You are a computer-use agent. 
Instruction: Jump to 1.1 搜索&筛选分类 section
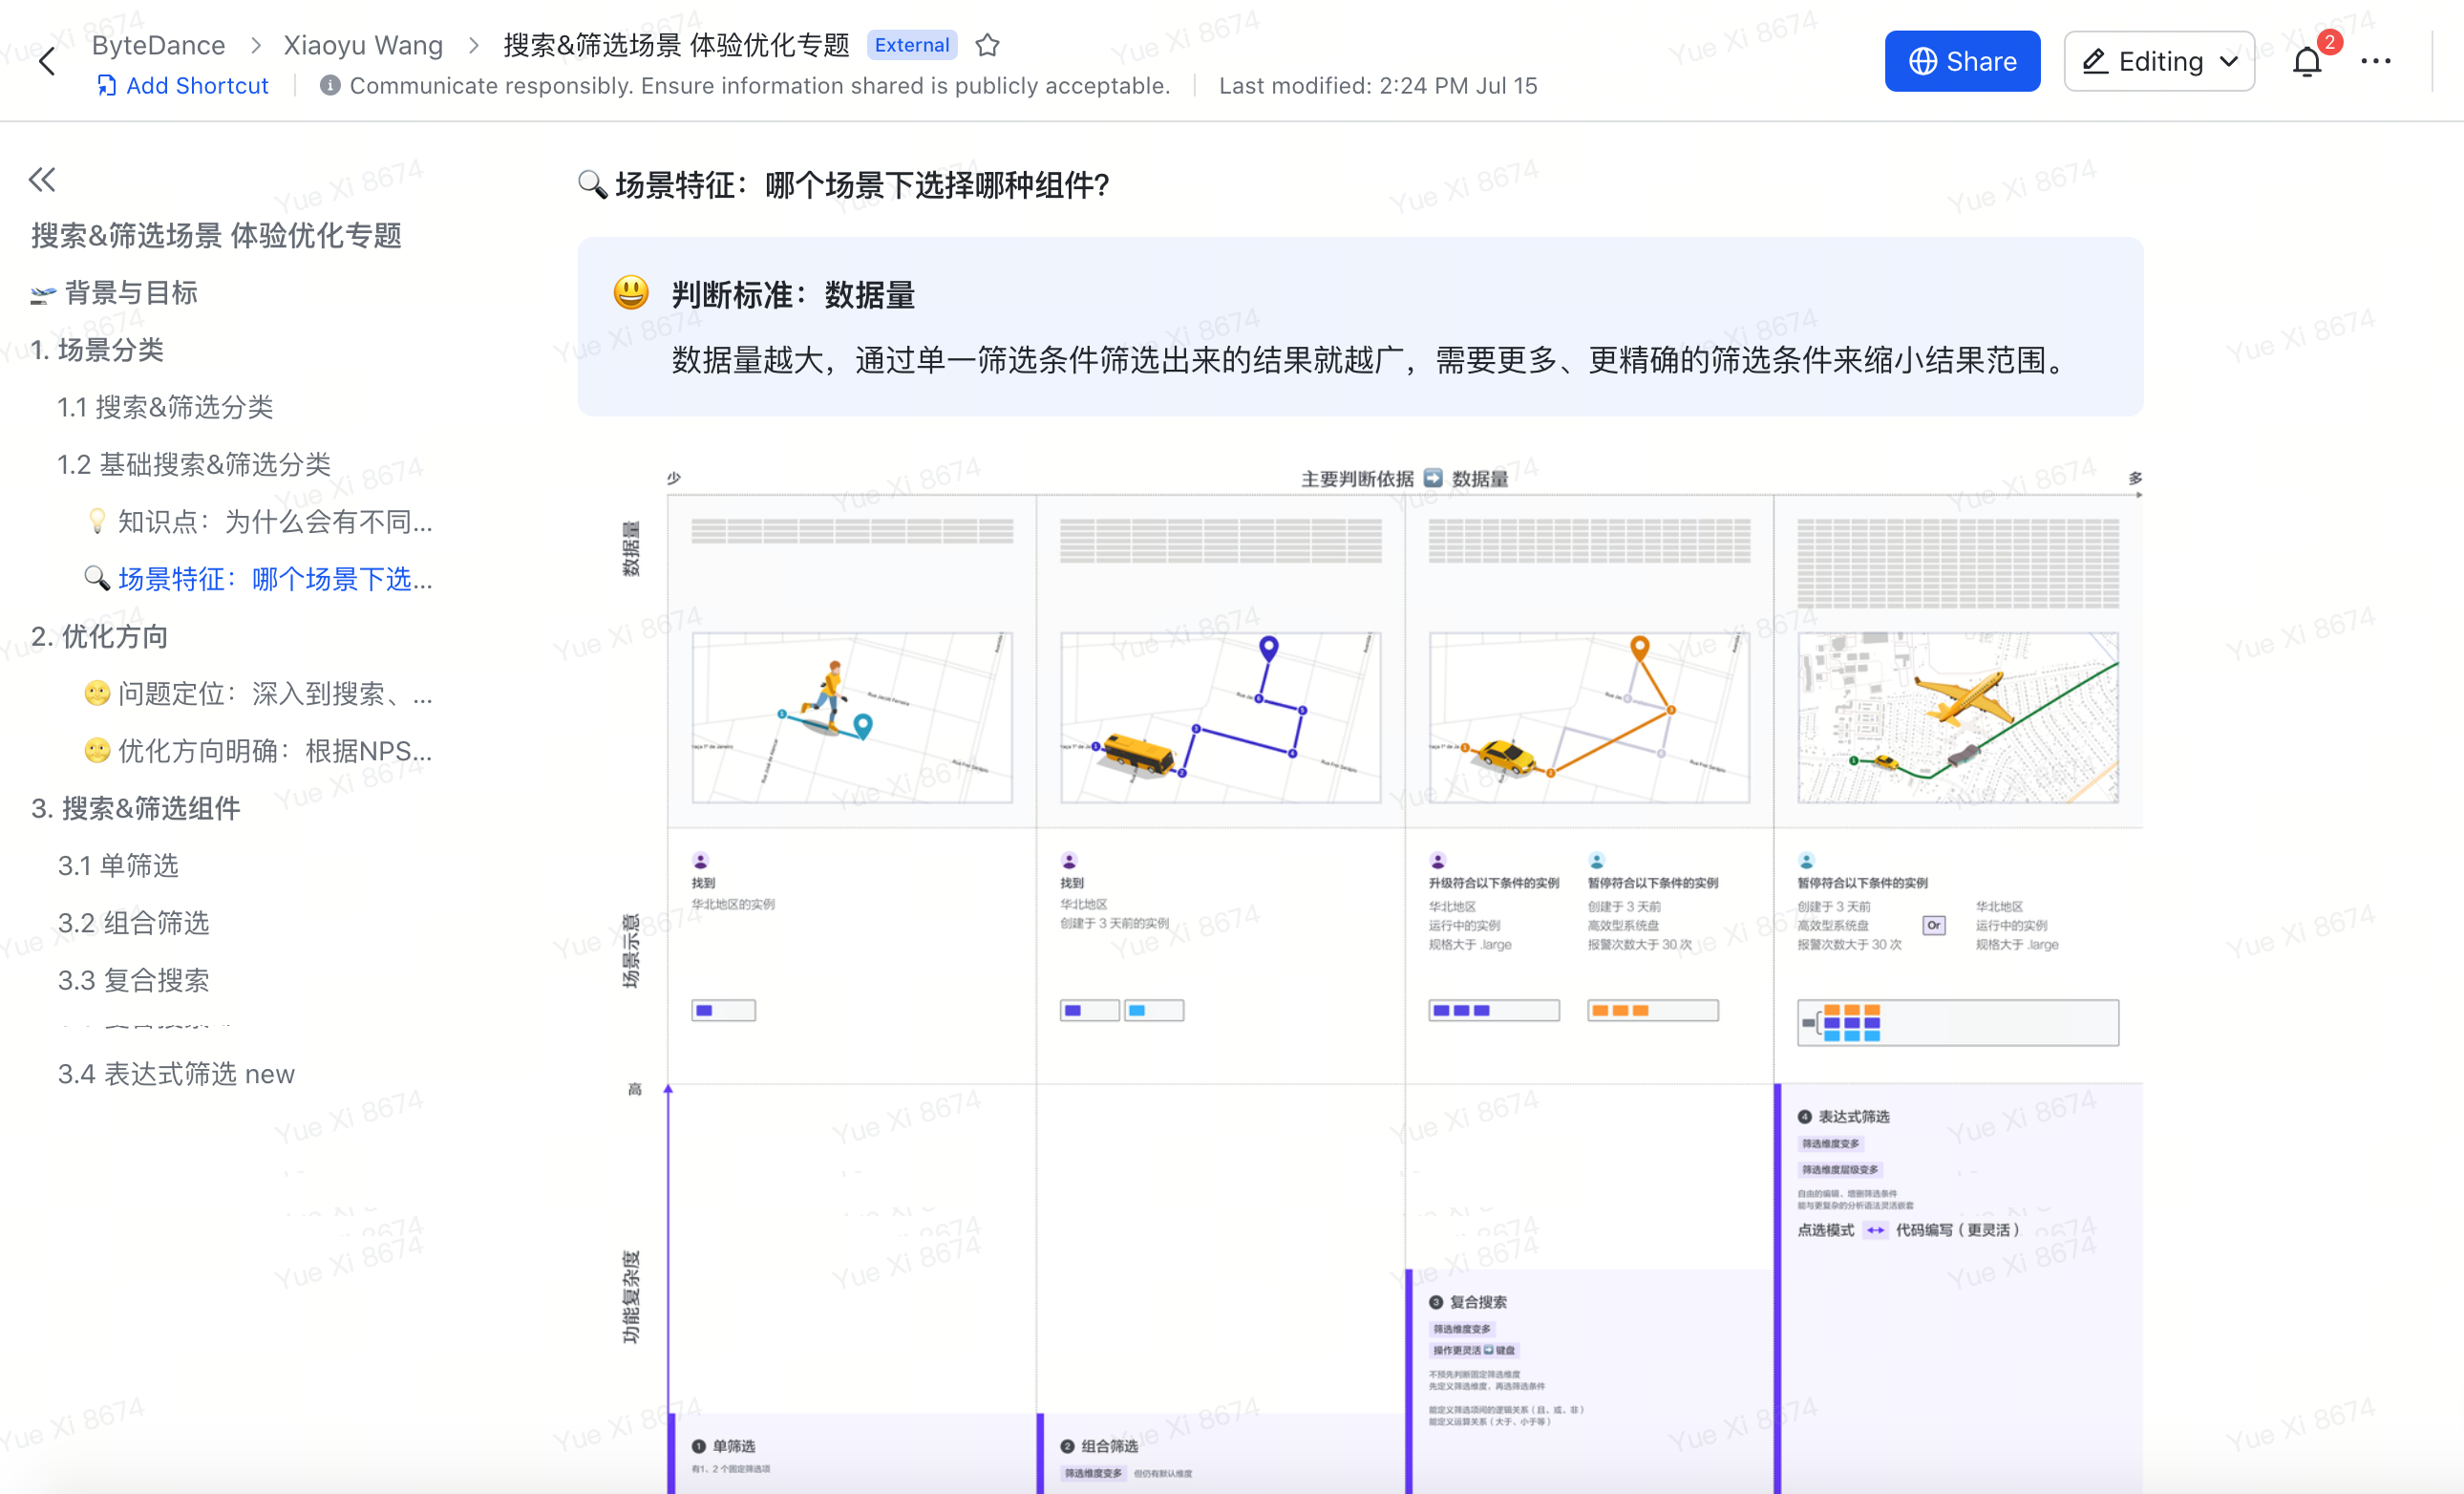[x=165, y=407]
